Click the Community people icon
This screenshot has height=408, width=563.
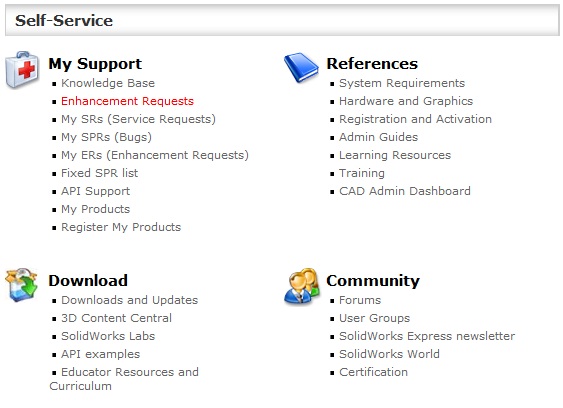(x=301, y=287)
